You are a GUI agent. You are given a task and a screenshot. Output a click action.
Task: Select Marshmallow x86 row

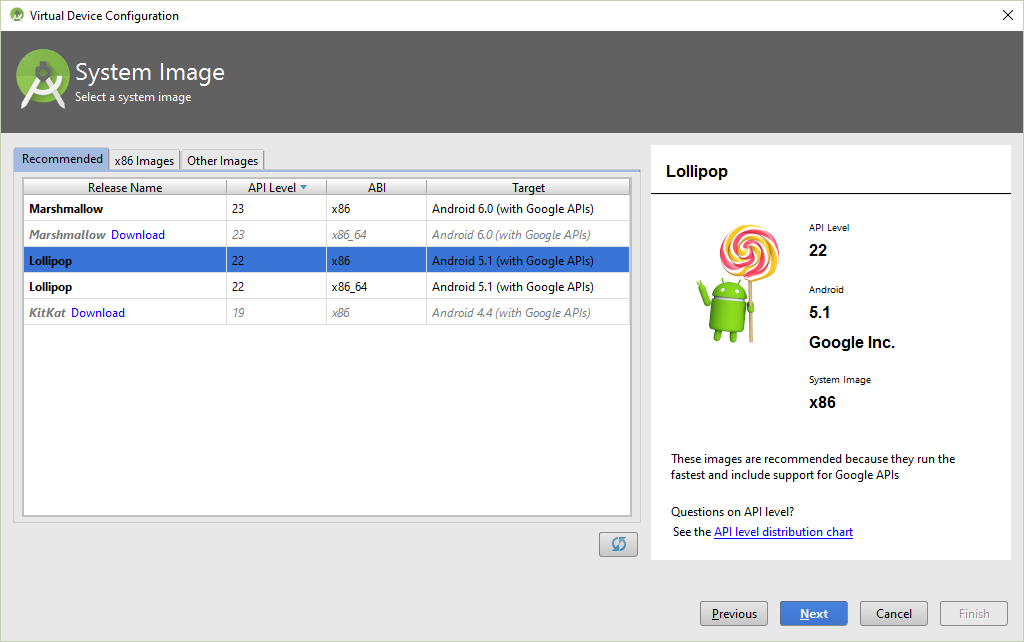[327, 208]
